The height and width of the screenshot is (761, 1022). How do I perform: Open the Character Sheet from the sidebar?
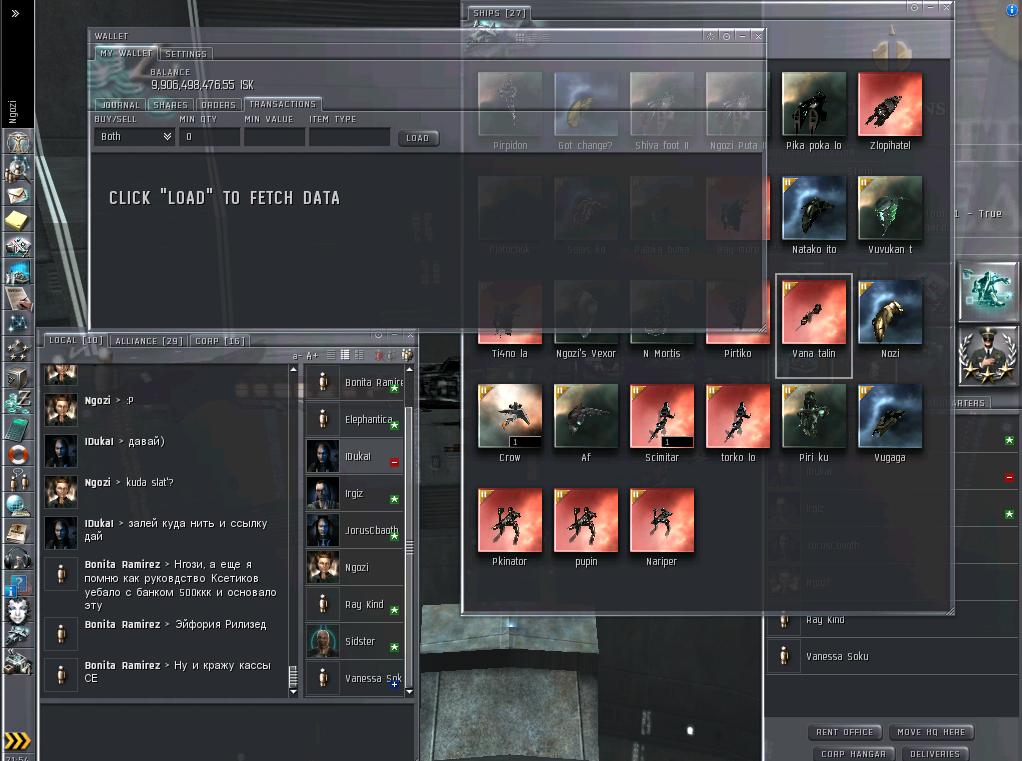tap(18, 142)
